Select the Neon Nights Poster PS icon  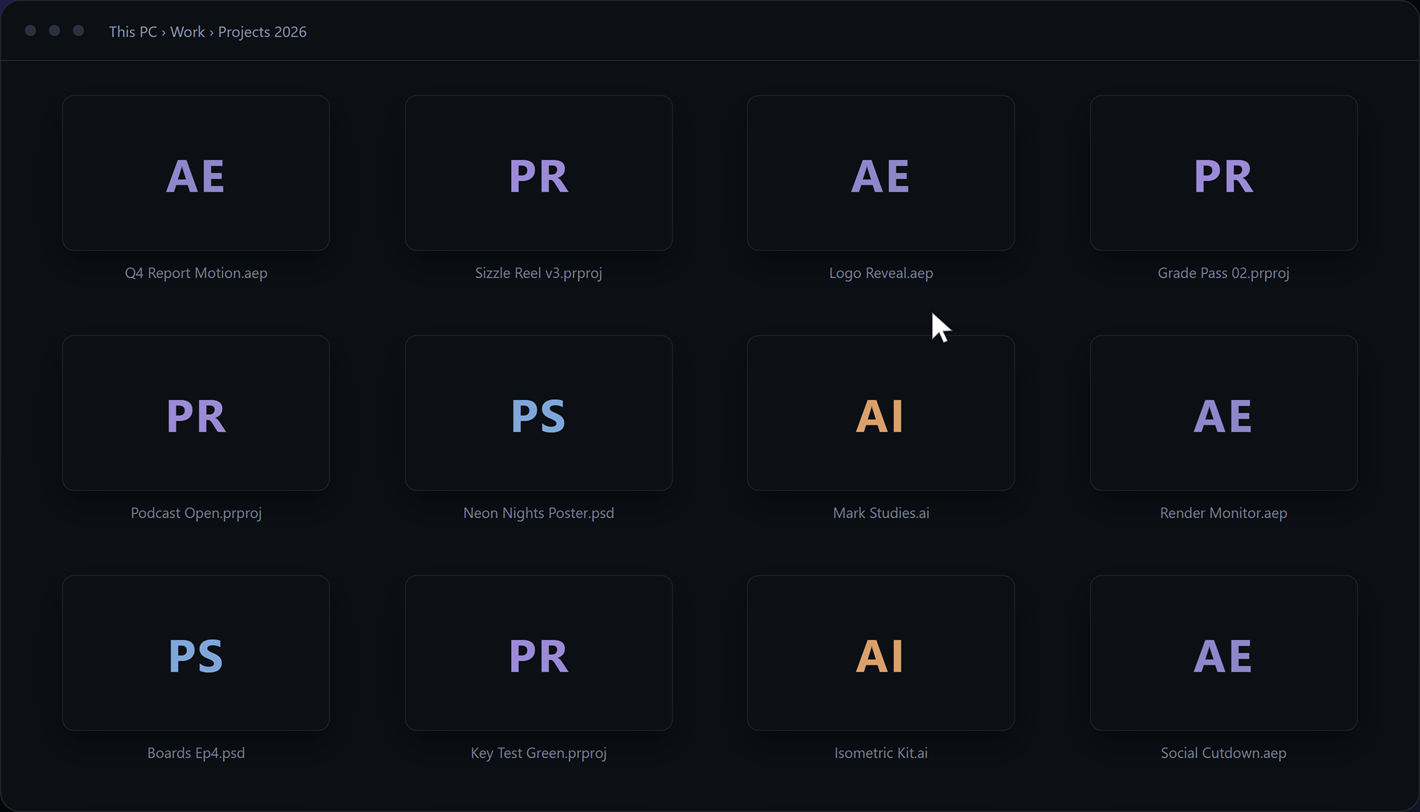(539, 413)
